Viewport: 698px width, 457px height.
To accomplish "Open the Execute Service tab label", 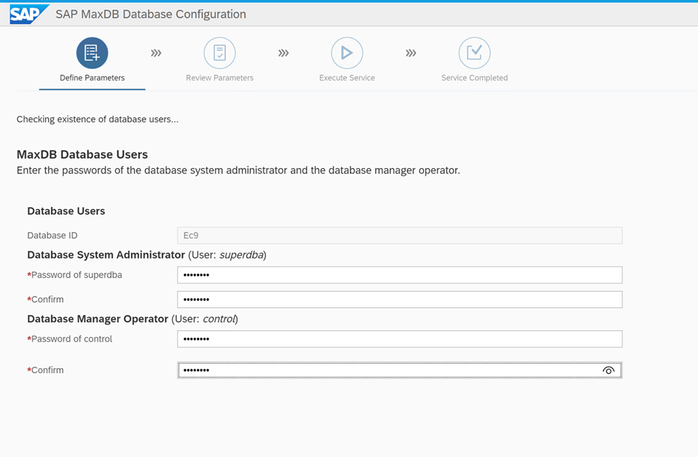I will (347, 78).
